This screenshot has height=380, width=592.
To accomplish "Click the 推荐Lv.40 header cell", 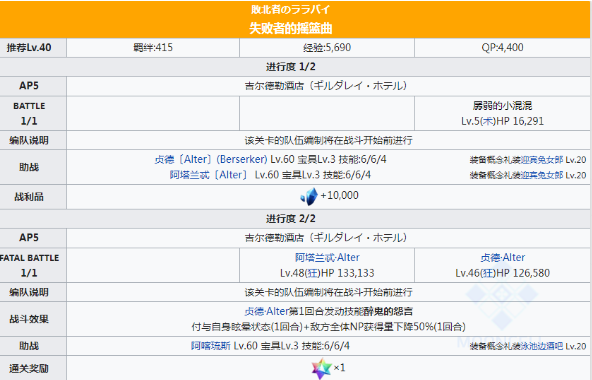I will 33,48.
